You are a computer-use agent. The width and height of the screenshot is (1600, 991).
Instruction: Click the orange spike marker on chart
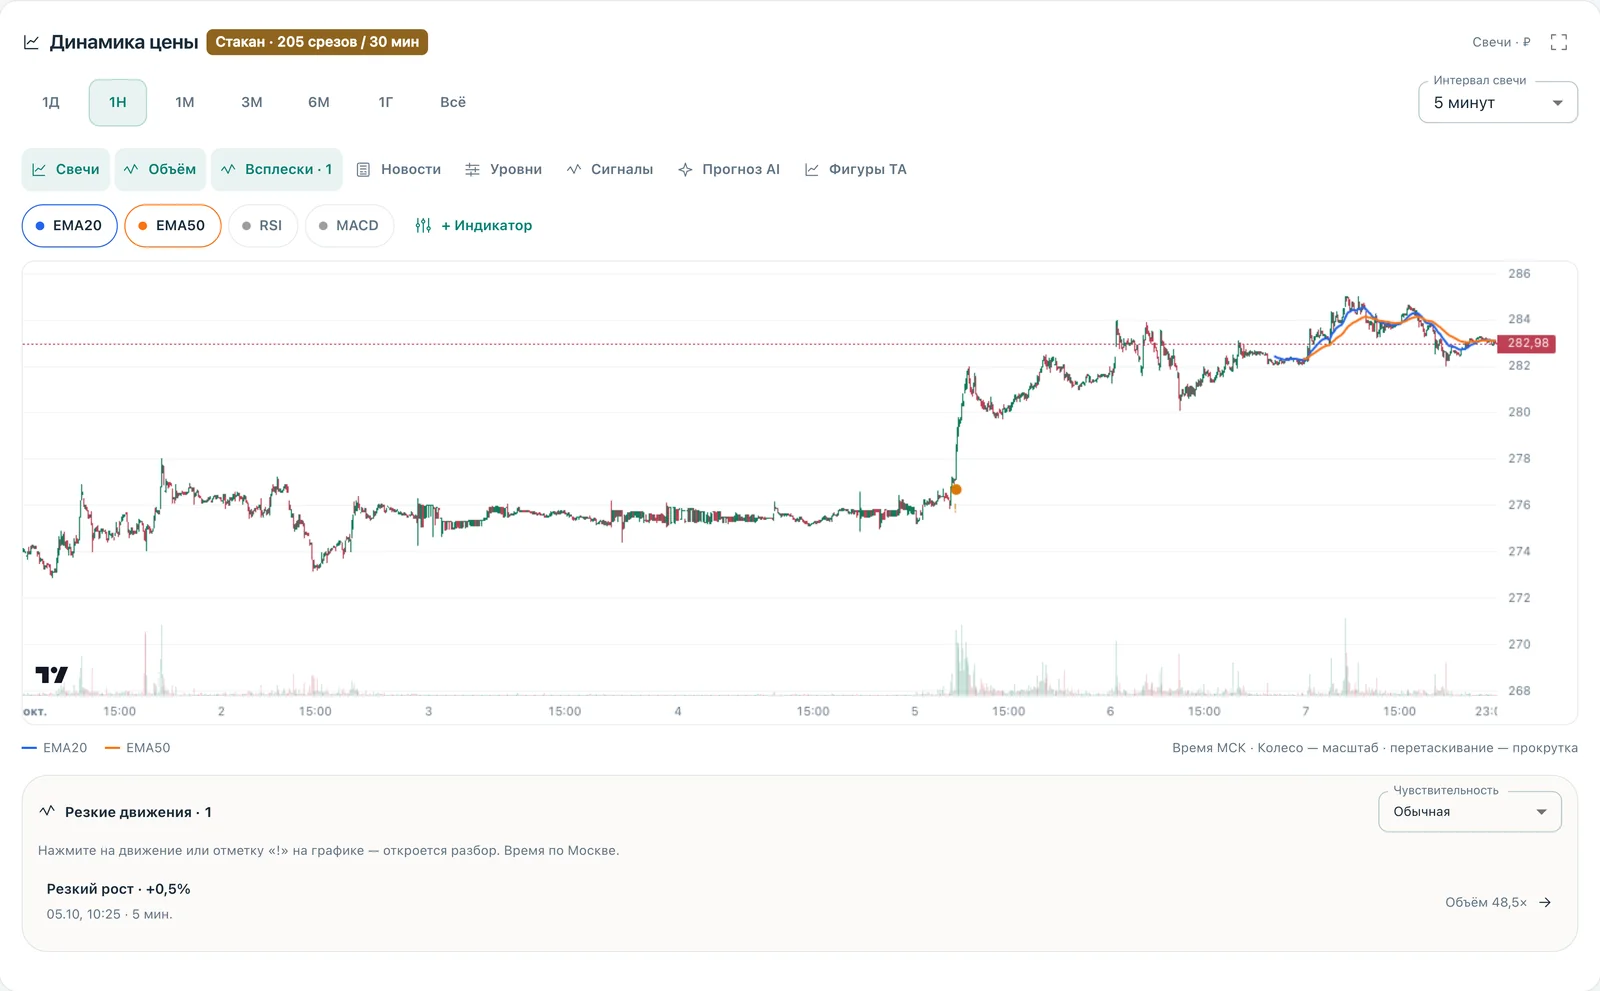pyautogui.click(x=956, y=489)
